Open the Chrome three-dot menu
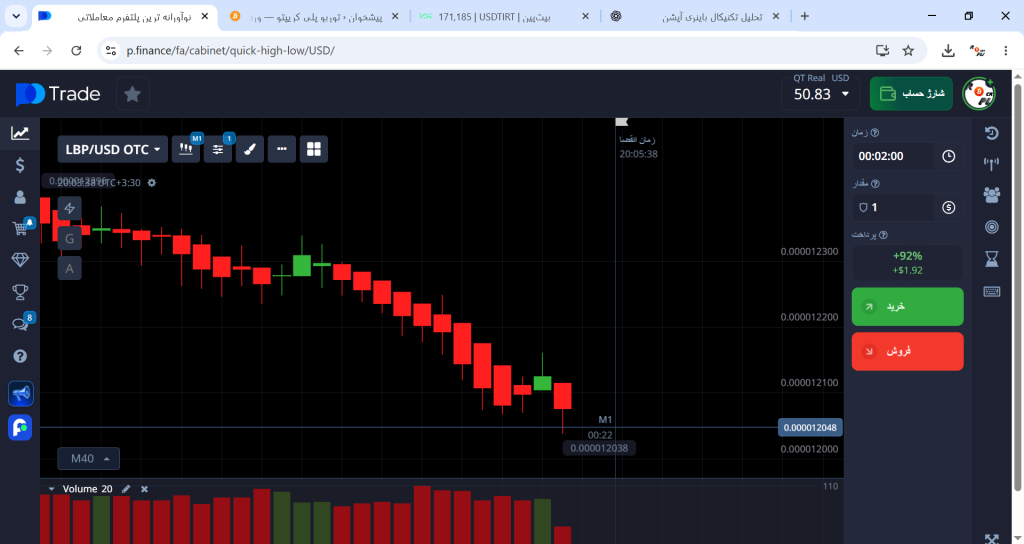 tap(1006, 50)
